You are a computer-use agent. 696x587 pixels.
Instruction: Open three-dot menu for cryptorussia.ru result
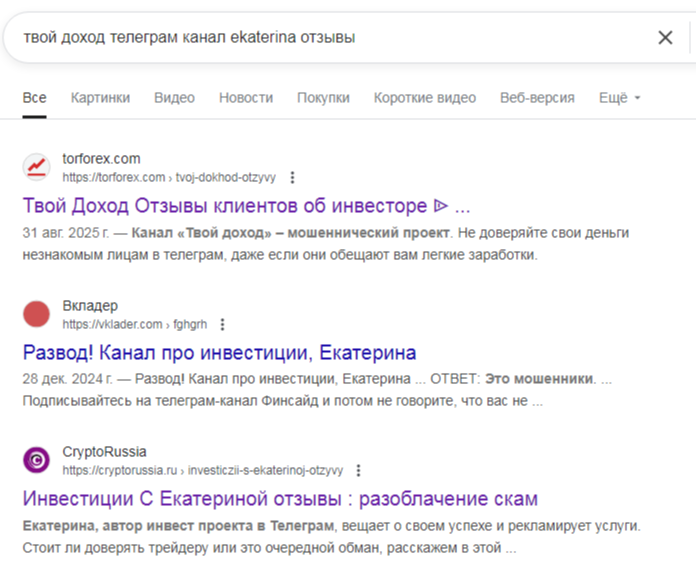click(x=358, y=470)
